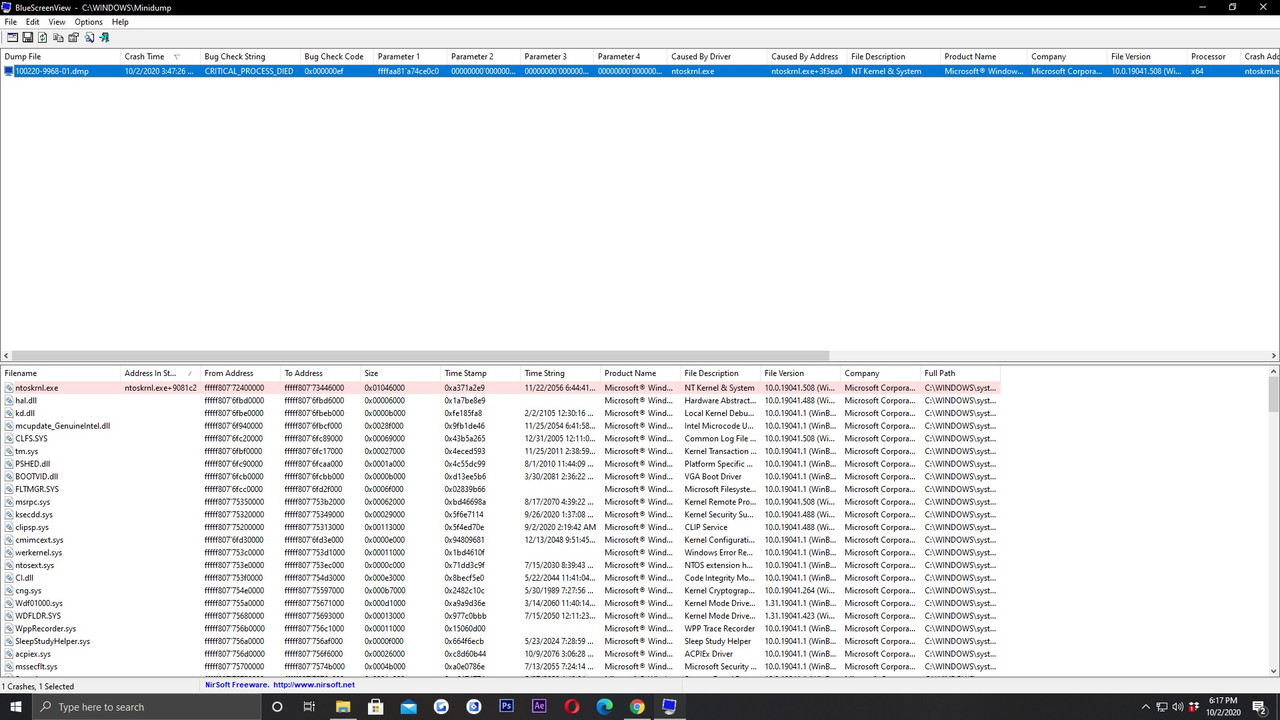Refresh the crash list with the toolbar icon

pyautogui.click(x=42, y=37)
